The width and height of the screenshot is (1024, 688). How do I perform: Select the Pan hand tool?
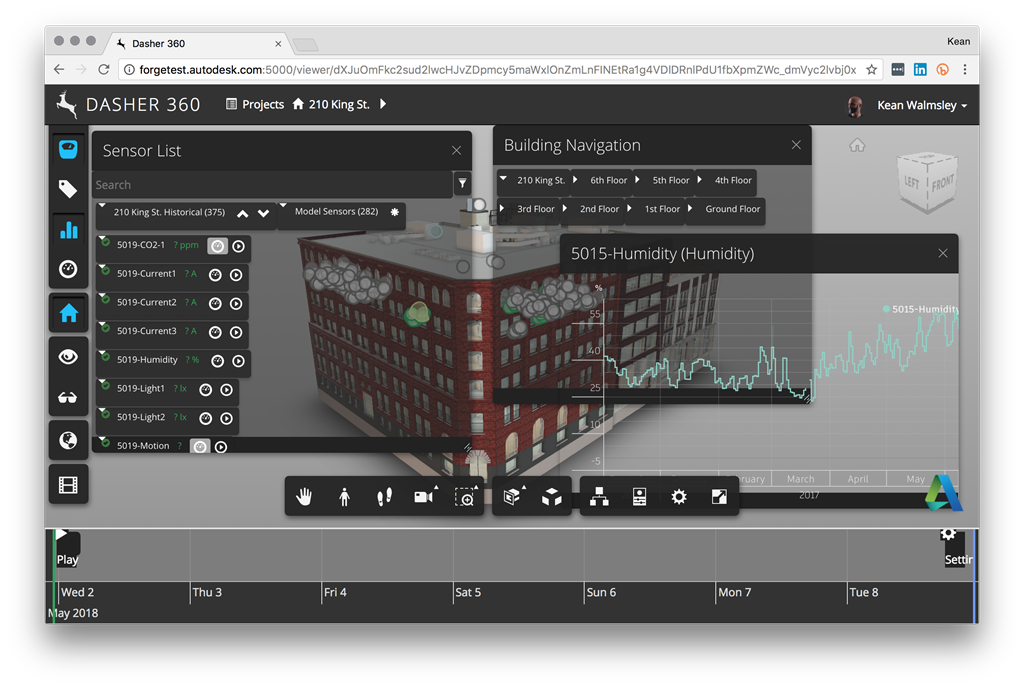(304, 497)
